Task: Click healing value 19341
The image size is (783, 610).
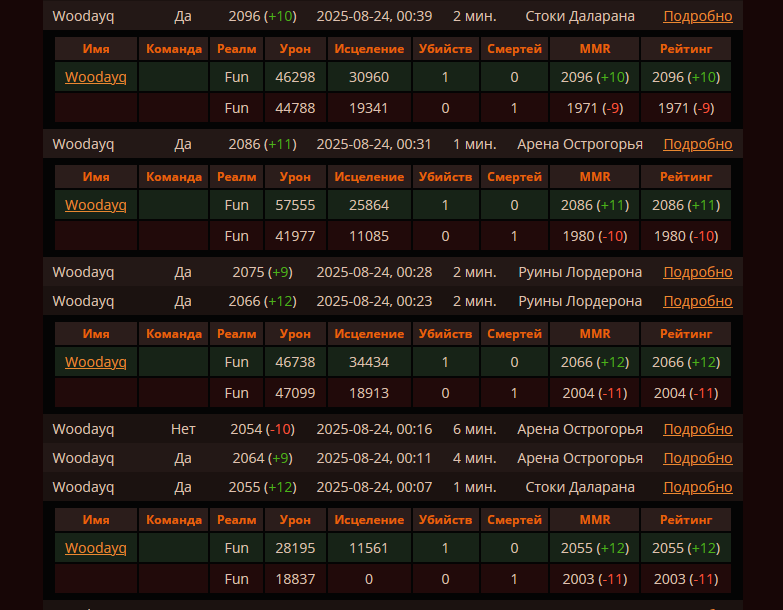Action: [369, 108]
